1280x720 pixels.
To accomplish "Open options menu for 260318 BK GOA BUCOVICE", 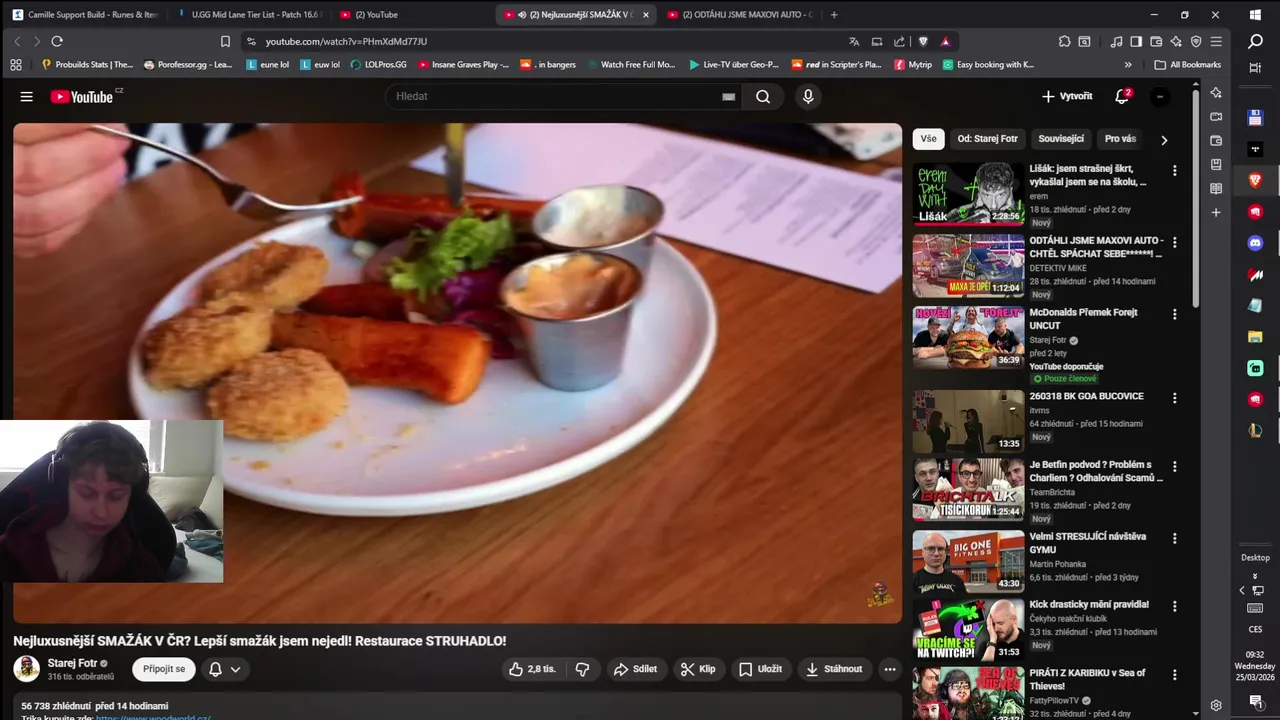I will click(1175, 398).
